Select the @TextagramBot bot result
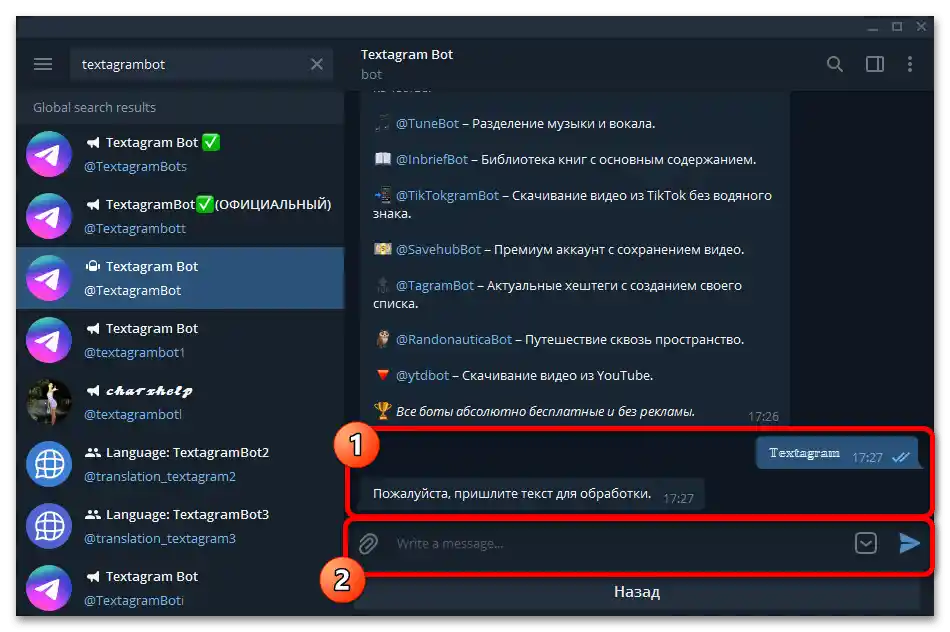950x632 pixels. click(x=181, y=278)
